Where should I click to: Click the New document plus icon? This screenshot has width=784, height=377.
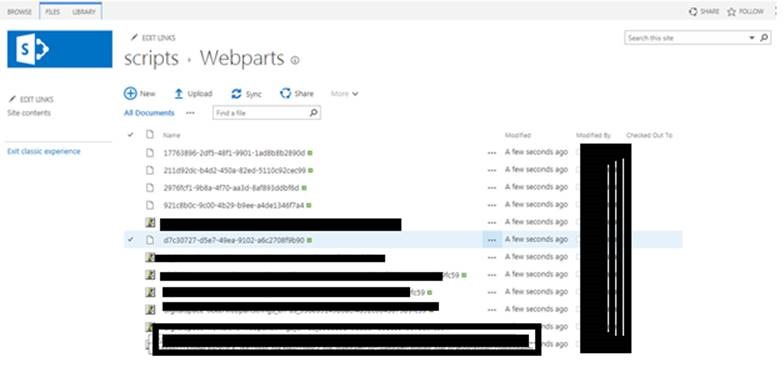pyautogui.click(x=130, y=94)
